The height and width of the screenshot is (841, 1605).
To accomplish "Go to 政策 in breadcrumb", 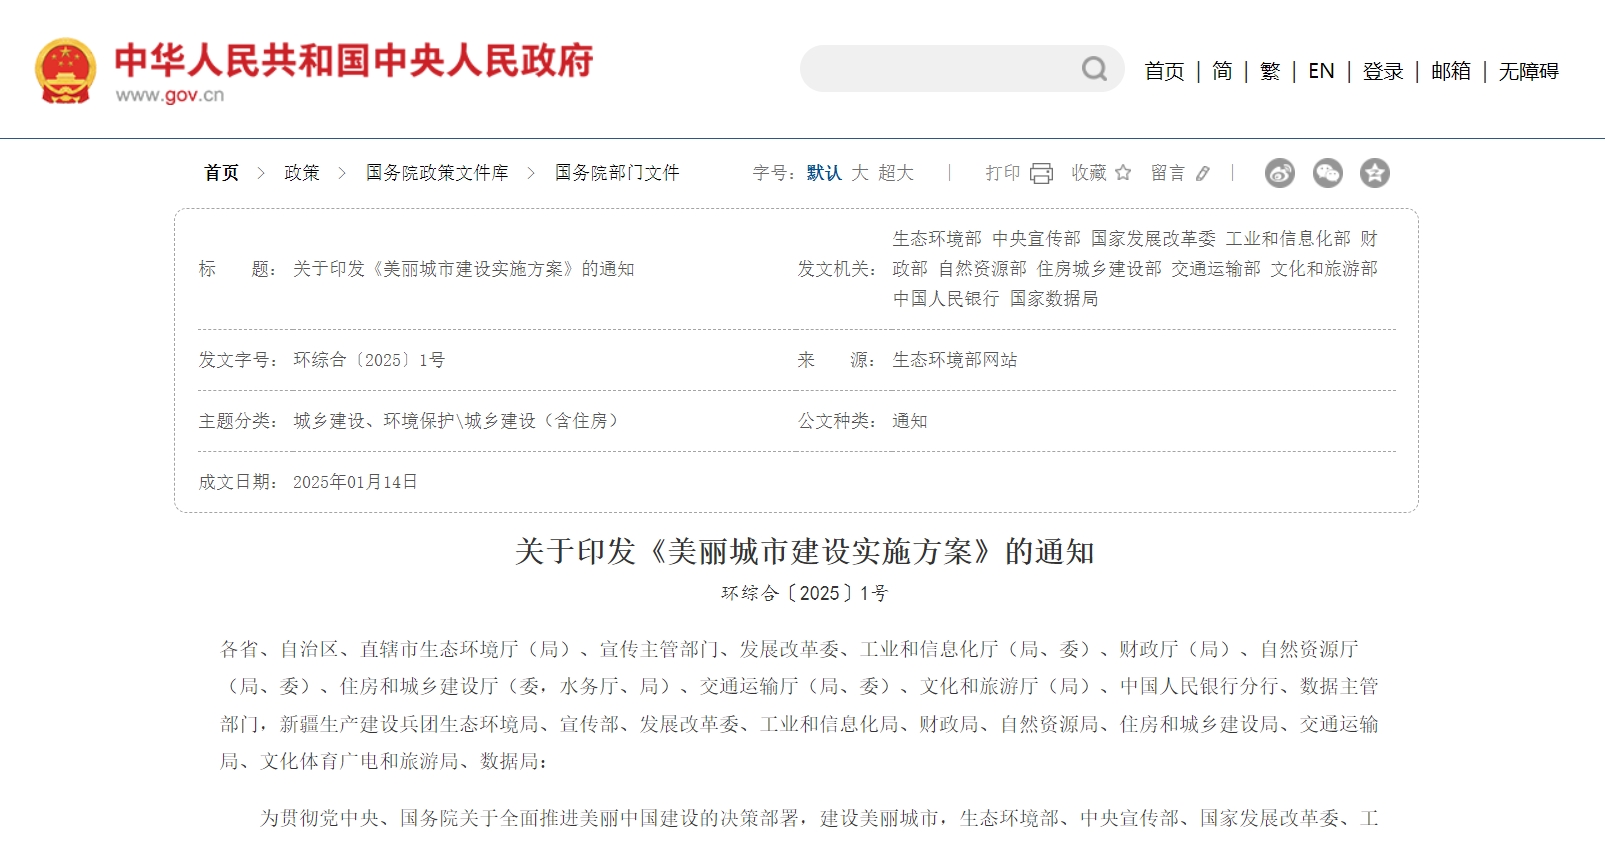I will pos(302,173).
